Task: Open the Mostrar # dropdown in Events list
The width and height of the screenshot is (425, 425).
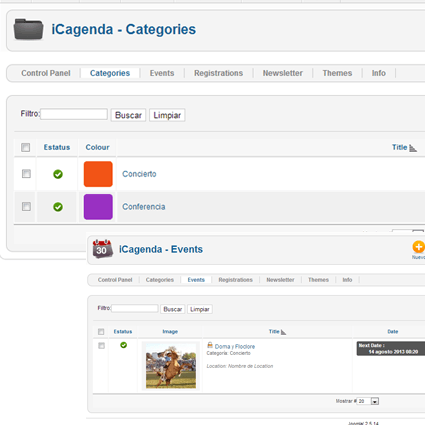Action: pos(375,402)
